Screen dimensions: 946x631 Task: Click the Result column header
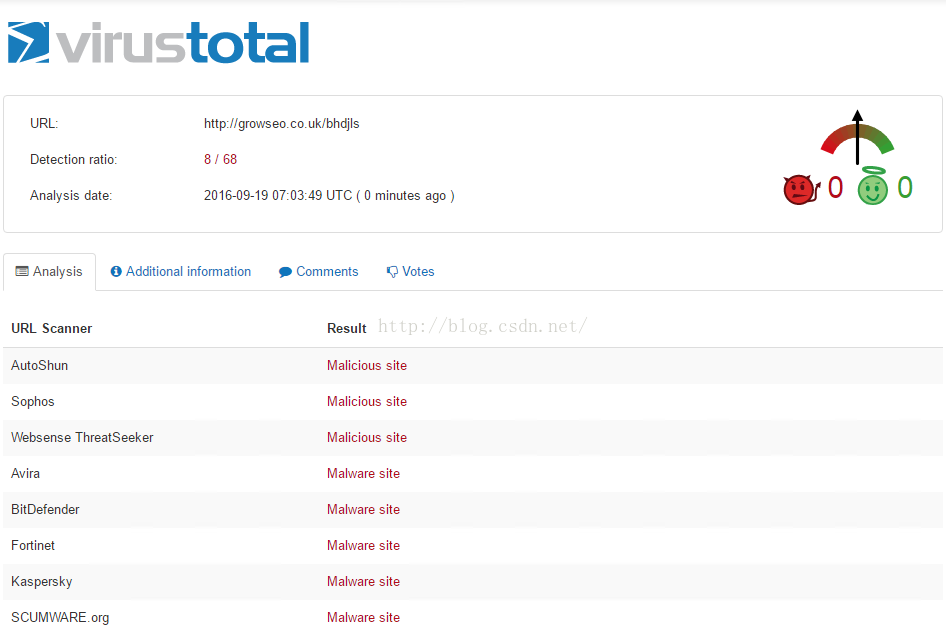pos(347,329)
